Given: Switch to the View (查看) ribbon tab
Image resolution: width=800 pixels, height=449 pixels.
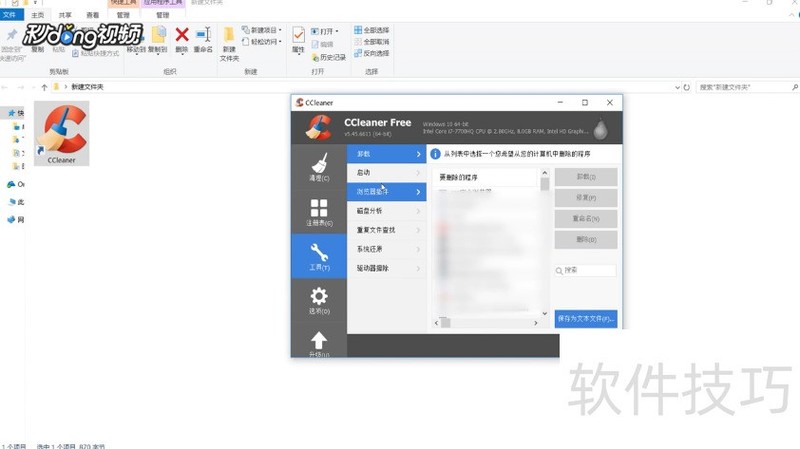Looking at the screenshot, I should tap(92, 15).
